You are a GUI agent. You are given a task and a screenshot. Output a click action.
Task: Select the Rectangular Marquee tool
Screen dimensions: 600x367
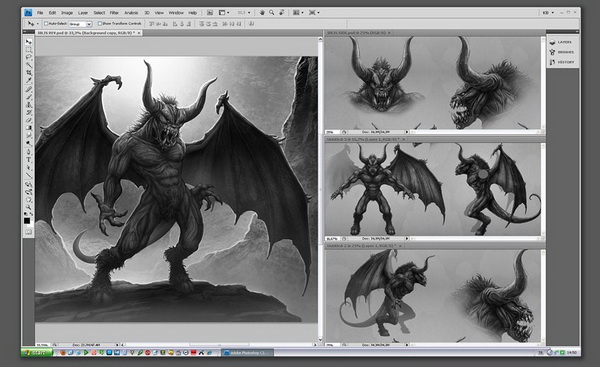coord(28,49)
